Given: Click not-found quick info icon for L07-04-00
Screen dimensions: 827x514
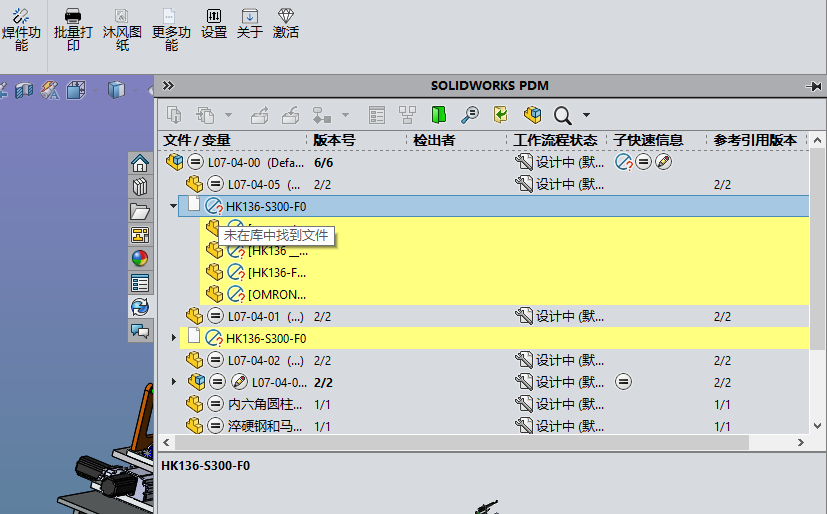Looking at the screenshot, I should coord(623,162).
